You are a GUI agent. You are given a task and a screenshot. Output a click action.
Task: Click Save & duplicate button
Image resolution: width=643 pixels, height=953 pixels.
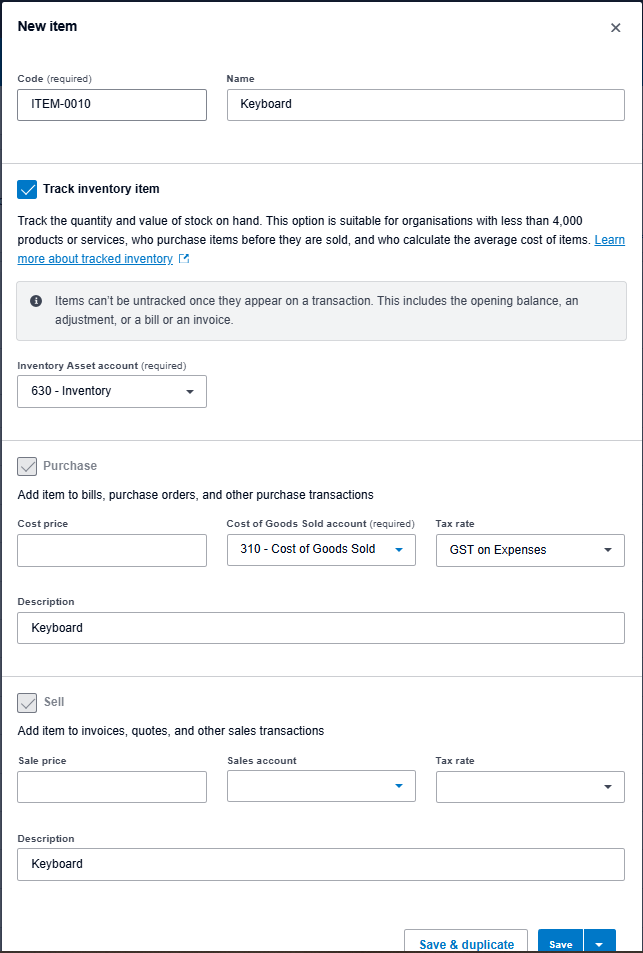tap(466, 943)
